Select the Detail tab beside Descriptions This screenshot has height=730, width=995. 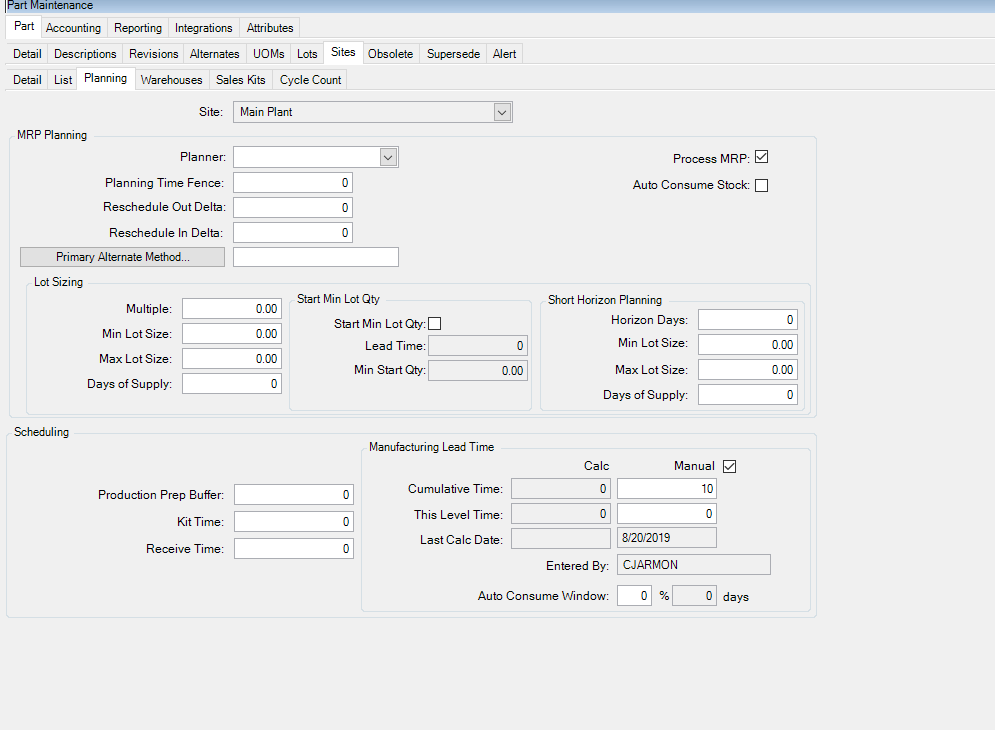[27, 54]
